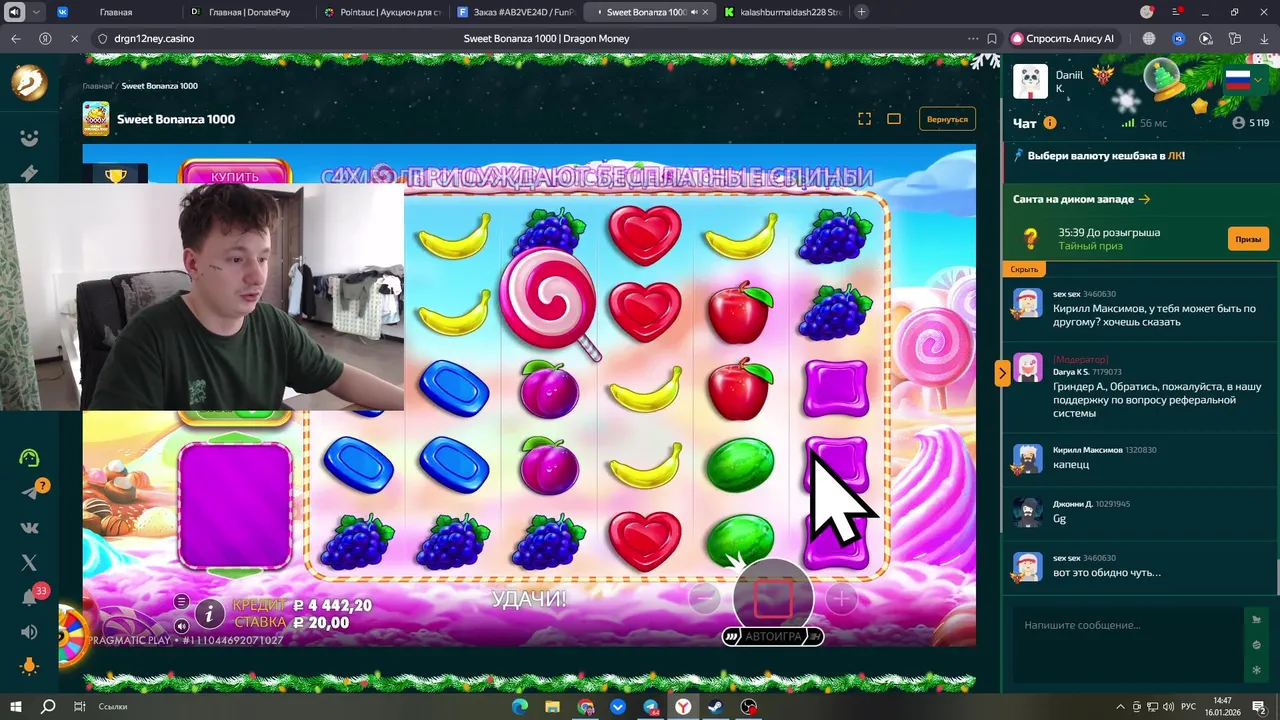This screenshot has width=1280, height=720.
Task: Collapse the chat panel with the orange arrow
Action: click(x=1002, y=373)
